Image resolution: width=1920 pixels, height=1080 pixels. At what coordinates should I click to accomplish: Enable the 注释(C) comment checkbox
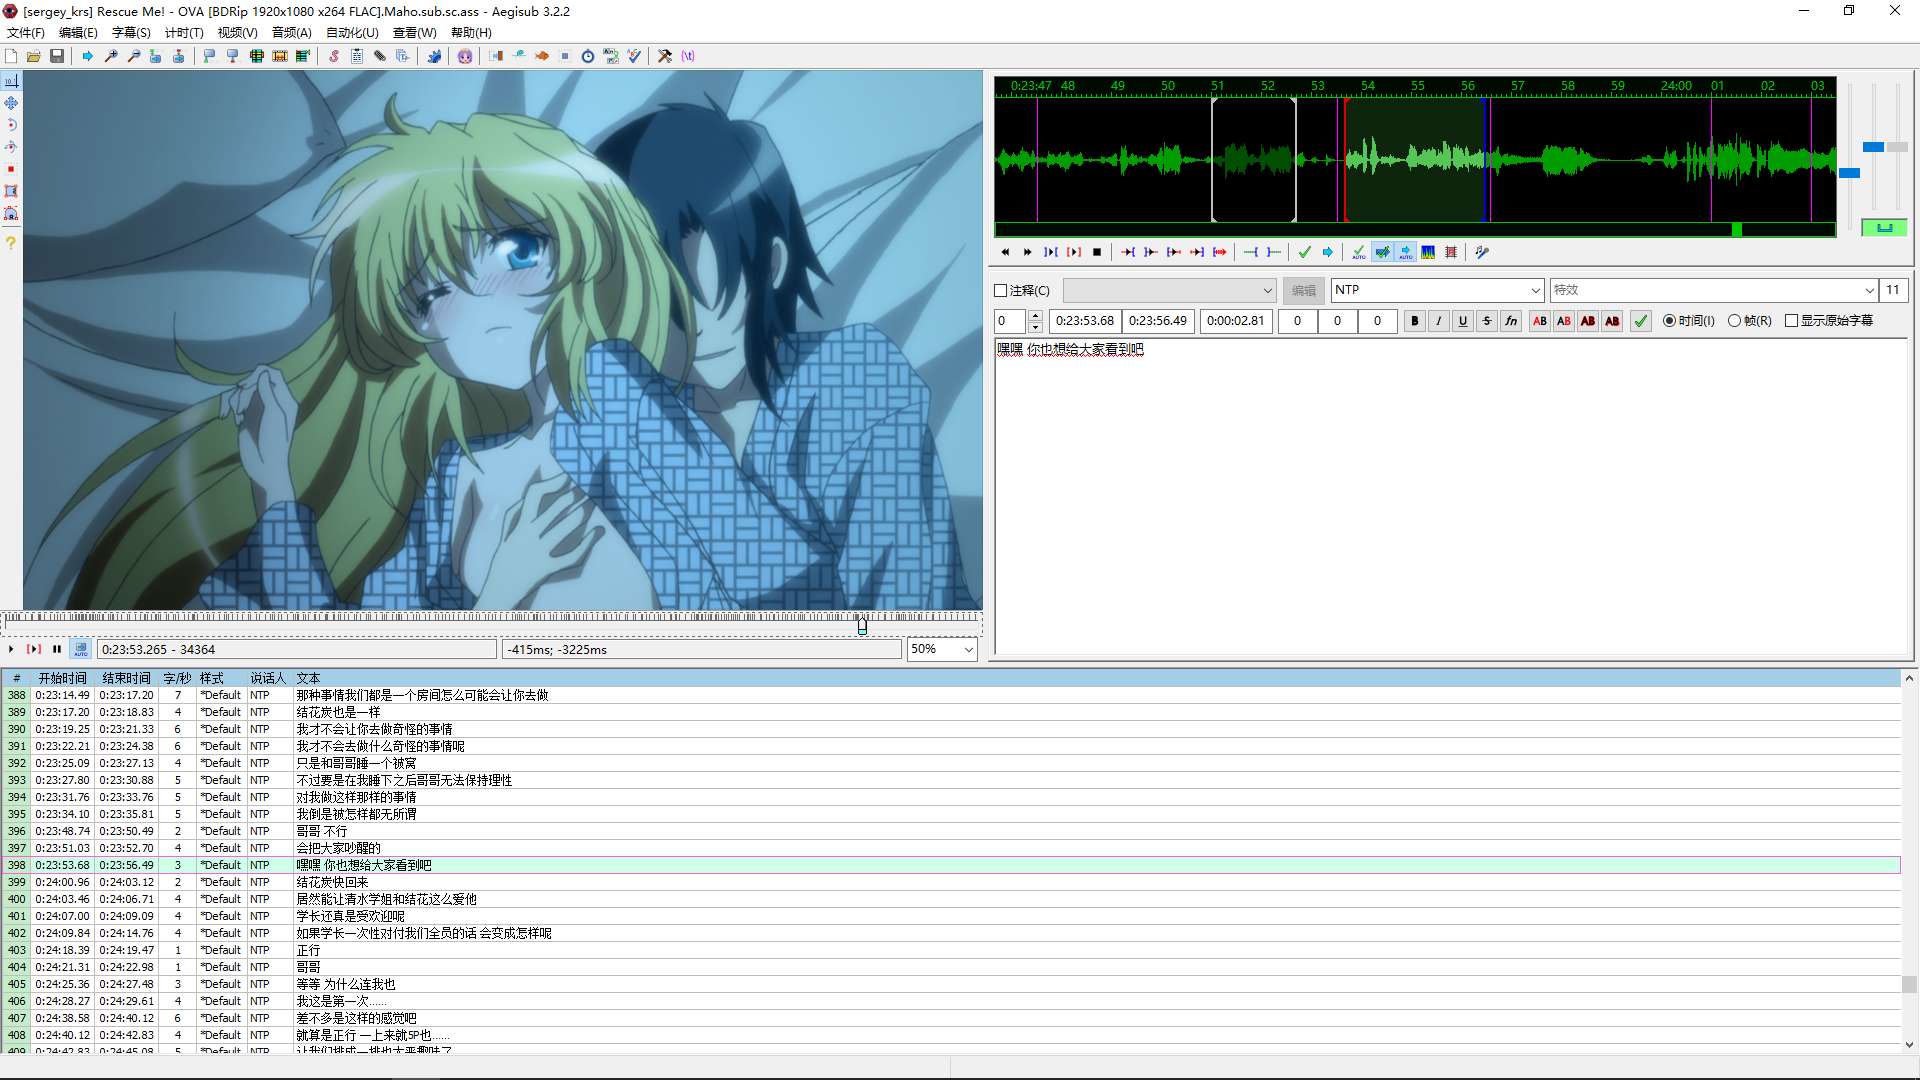pyautogui.click(x=1001, y=291)
